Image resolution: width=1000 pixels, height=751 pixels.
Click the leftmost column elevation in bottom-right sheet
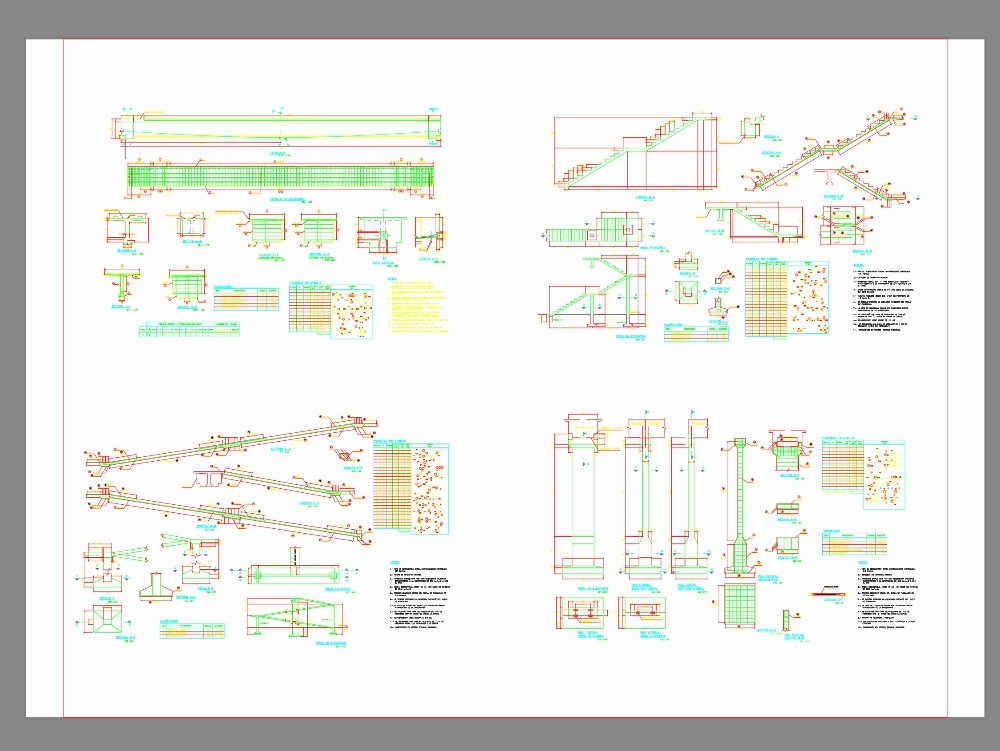(574, 500)
